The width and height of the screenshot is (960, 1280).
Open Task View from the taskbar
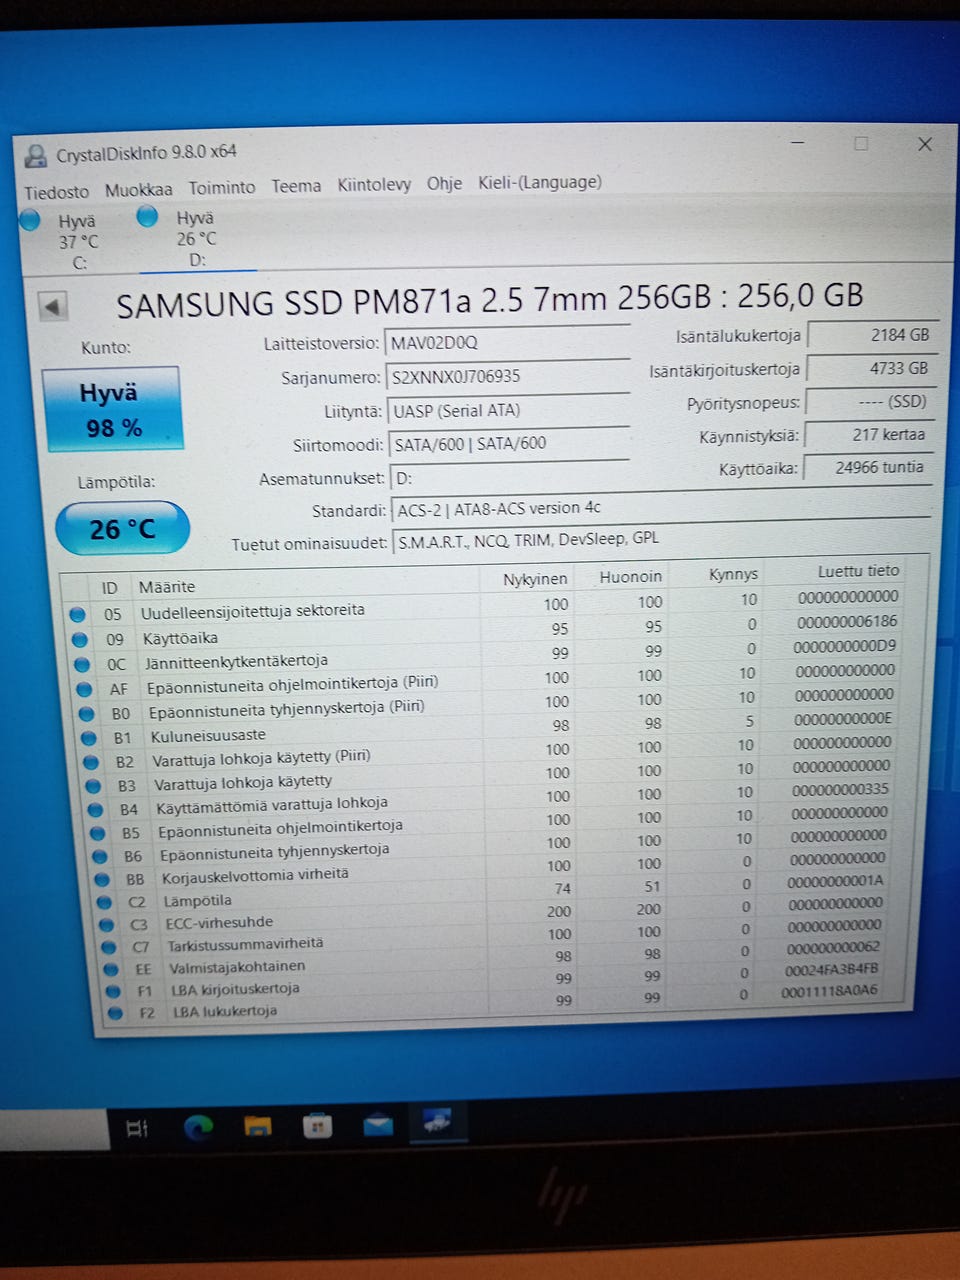coord(137,1129)
